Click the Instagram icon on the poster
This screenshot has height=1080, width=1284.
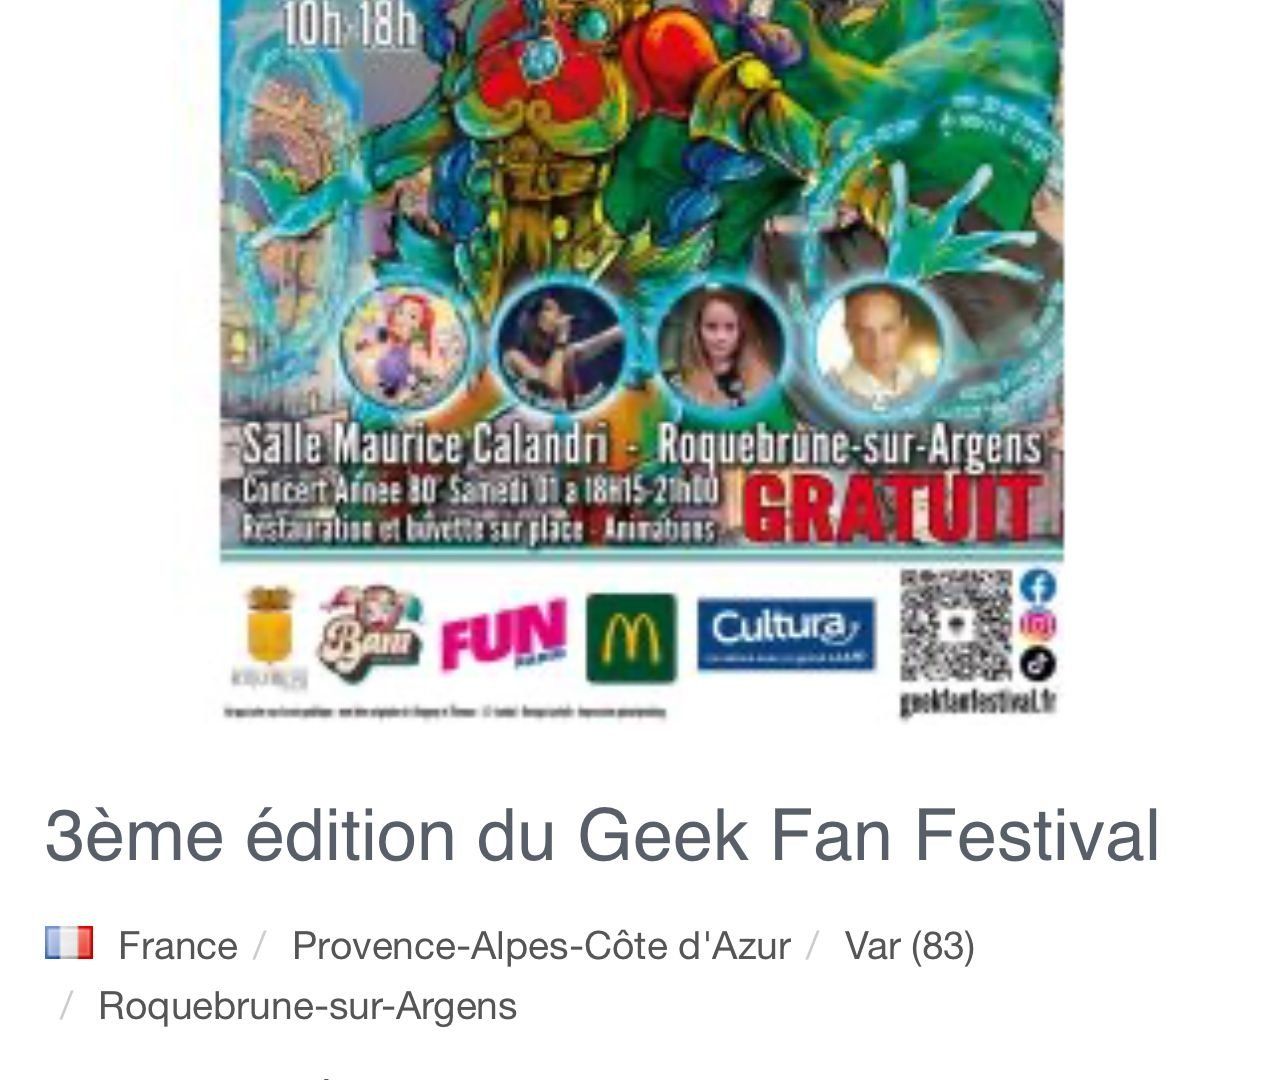[1039, 625]
